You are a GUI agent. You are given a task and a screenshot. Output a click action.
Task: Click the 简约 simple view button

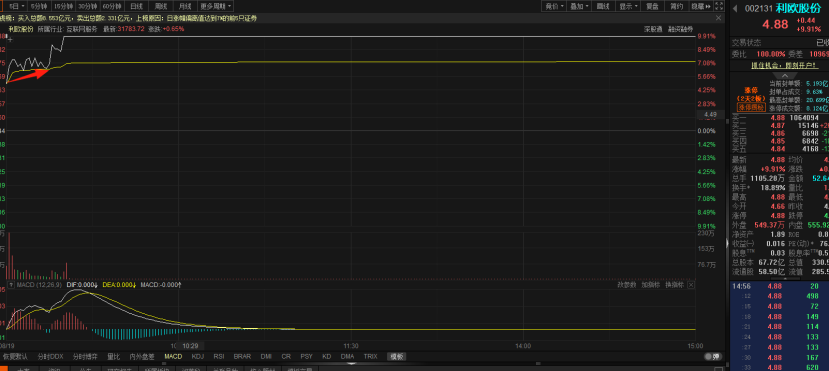coord(676,6)
